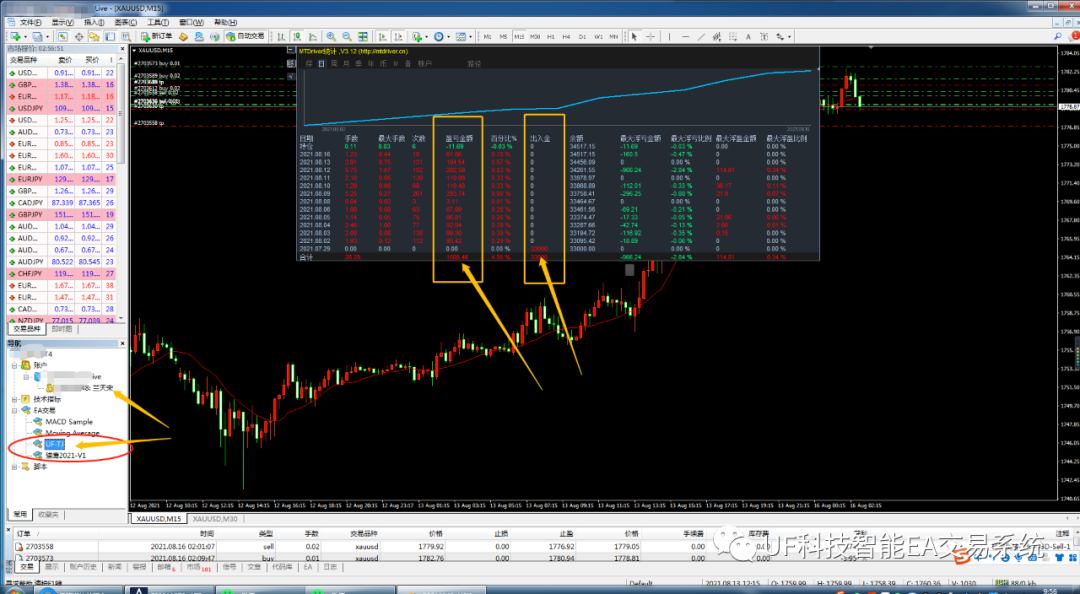
Task: Toggle chart auto scroll icon
Action: tap(380, 36)
